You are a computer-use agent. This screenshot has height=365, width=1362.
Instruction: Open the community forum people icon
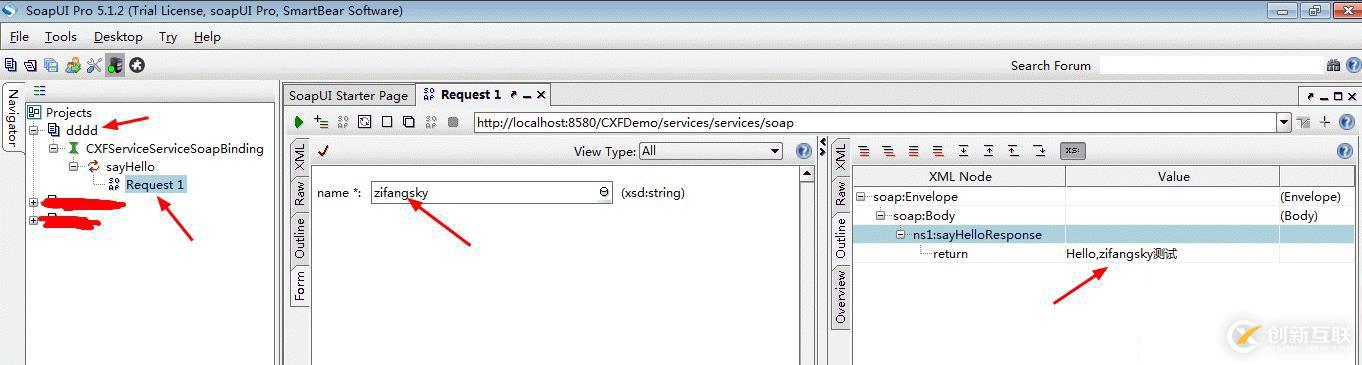click(x=73, y=65)
